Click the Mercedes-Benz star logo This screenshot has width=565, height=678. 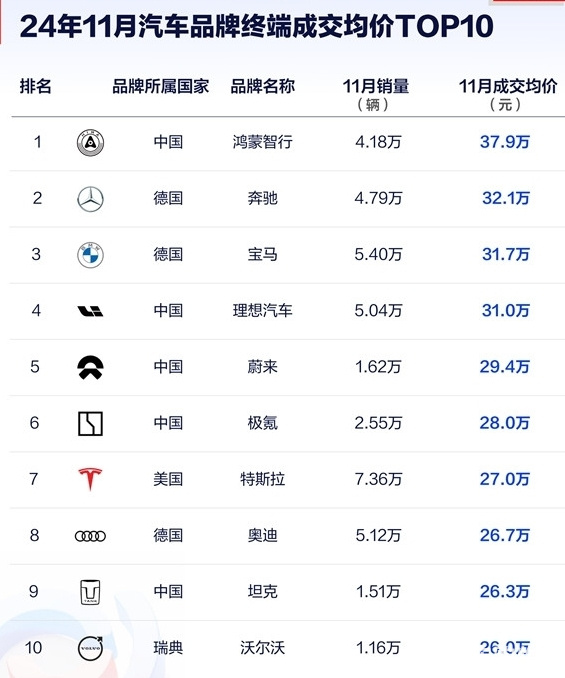(90, 199)
